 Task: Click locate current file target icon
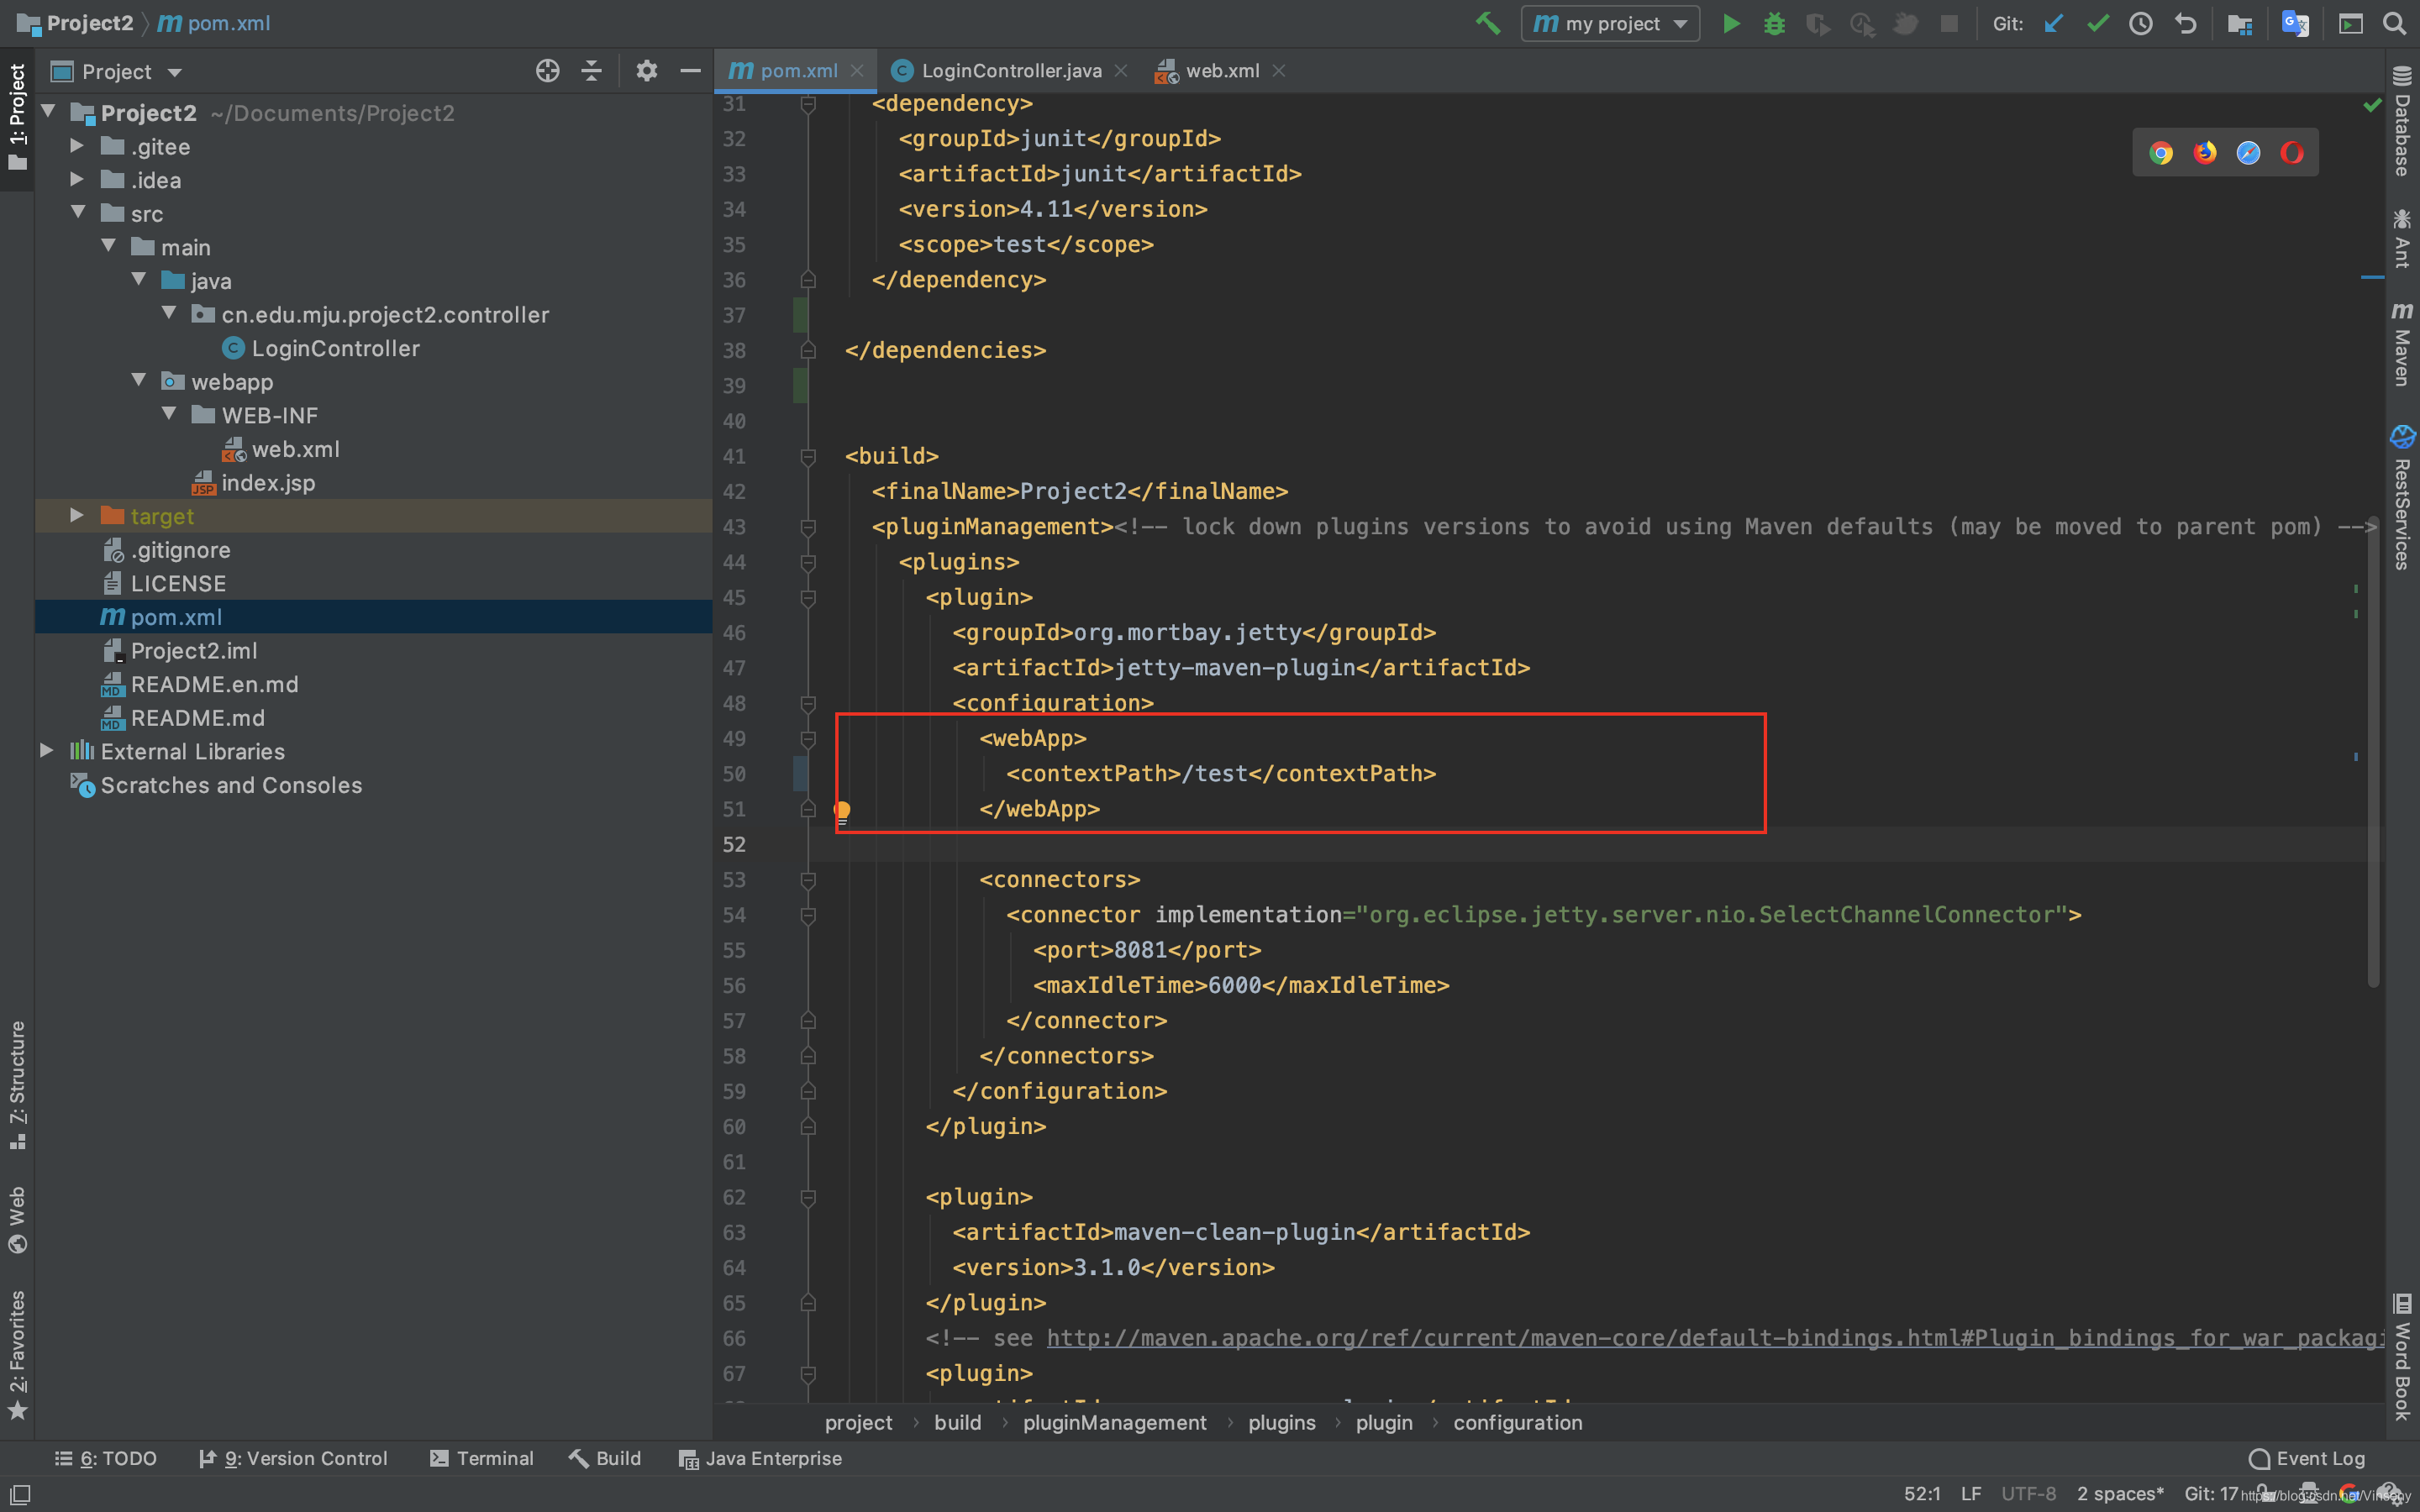(x=547, y=71)
